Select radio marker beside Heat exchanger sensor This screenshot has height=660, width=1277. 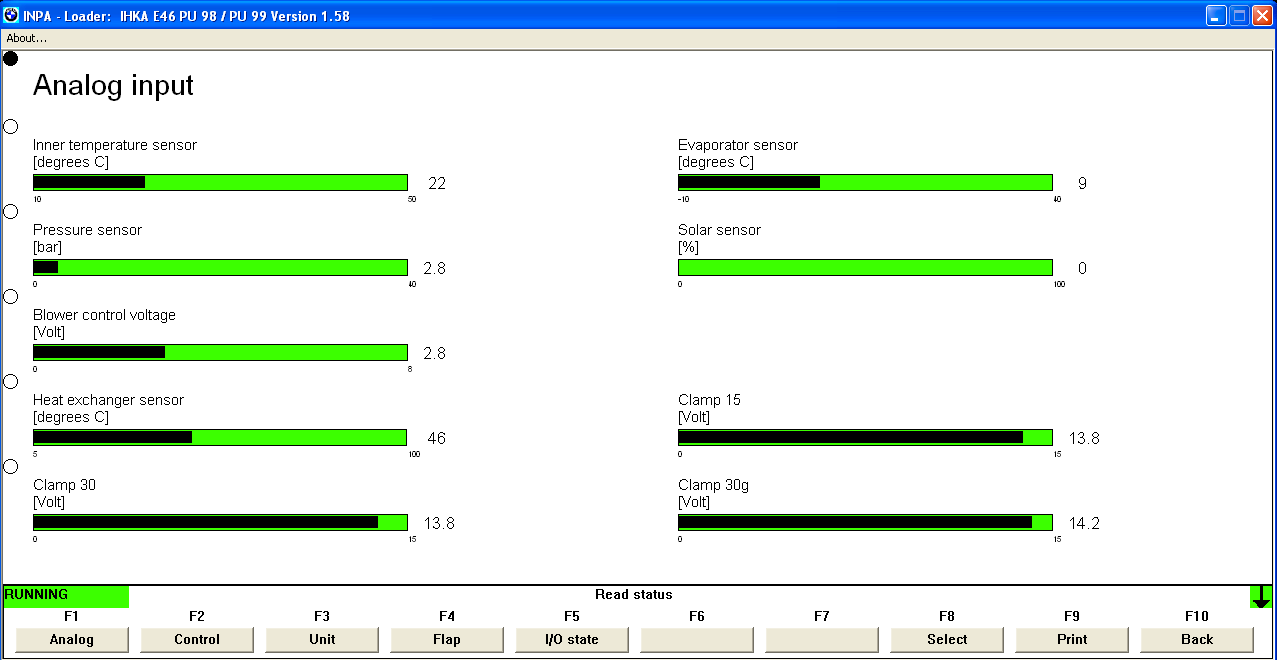pyautogui.click(x=11, y=382)
